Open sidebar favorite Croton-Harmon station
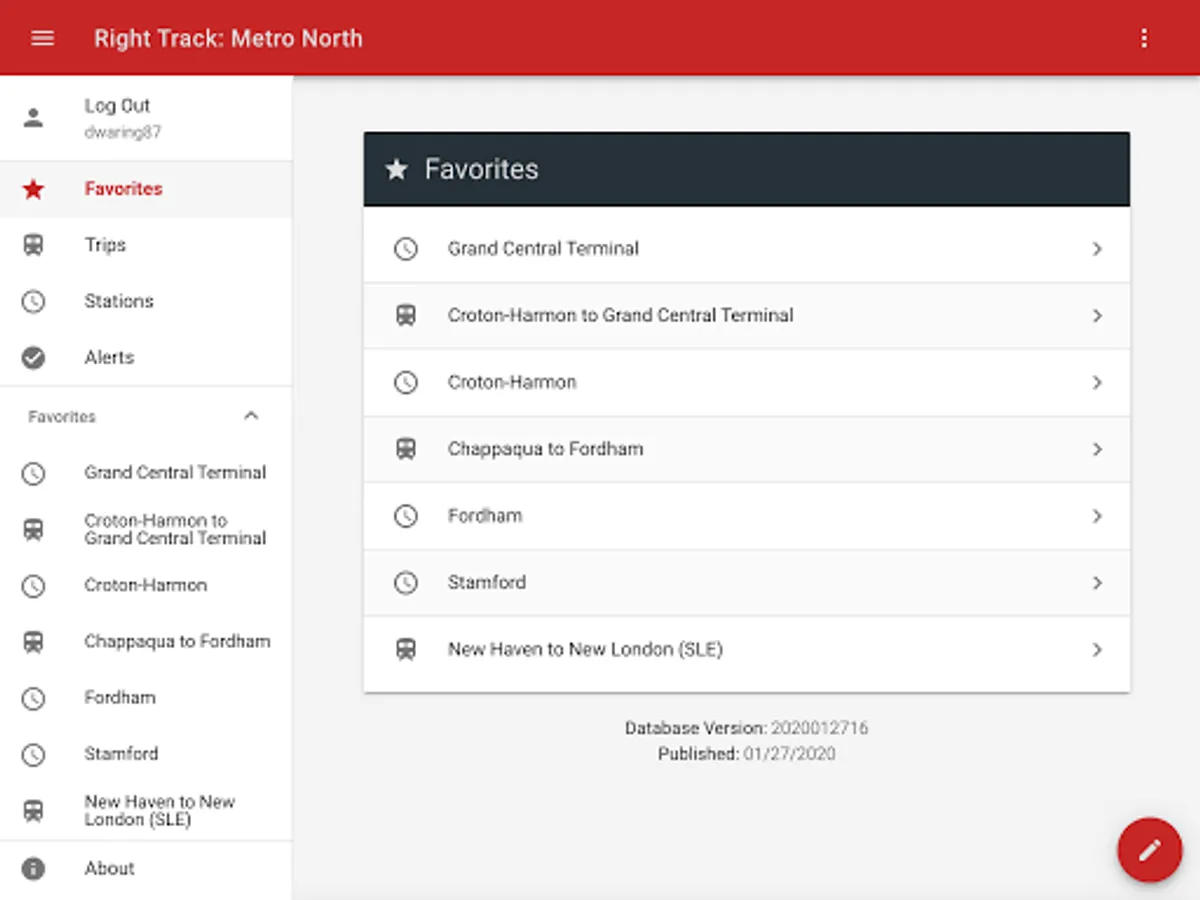This screenshot has width=1200, height=900. pyautogui.click(x=146, y=585)
